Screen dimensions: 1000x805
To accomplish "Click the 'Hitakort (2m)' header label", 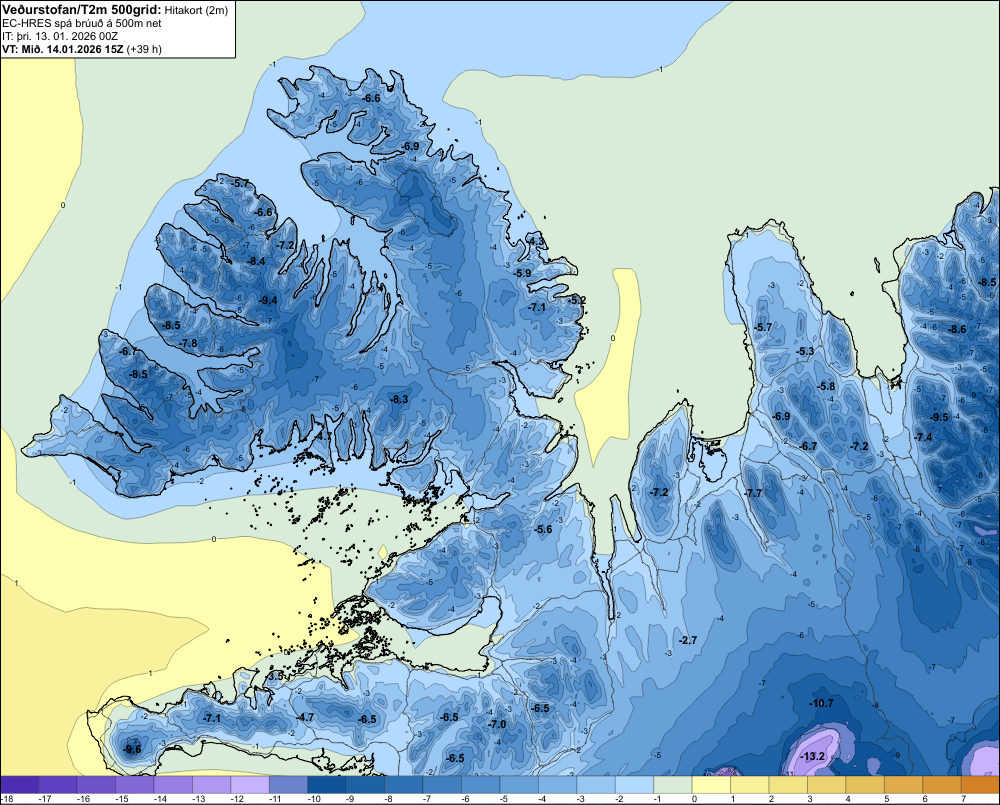I will pos(196,10).
